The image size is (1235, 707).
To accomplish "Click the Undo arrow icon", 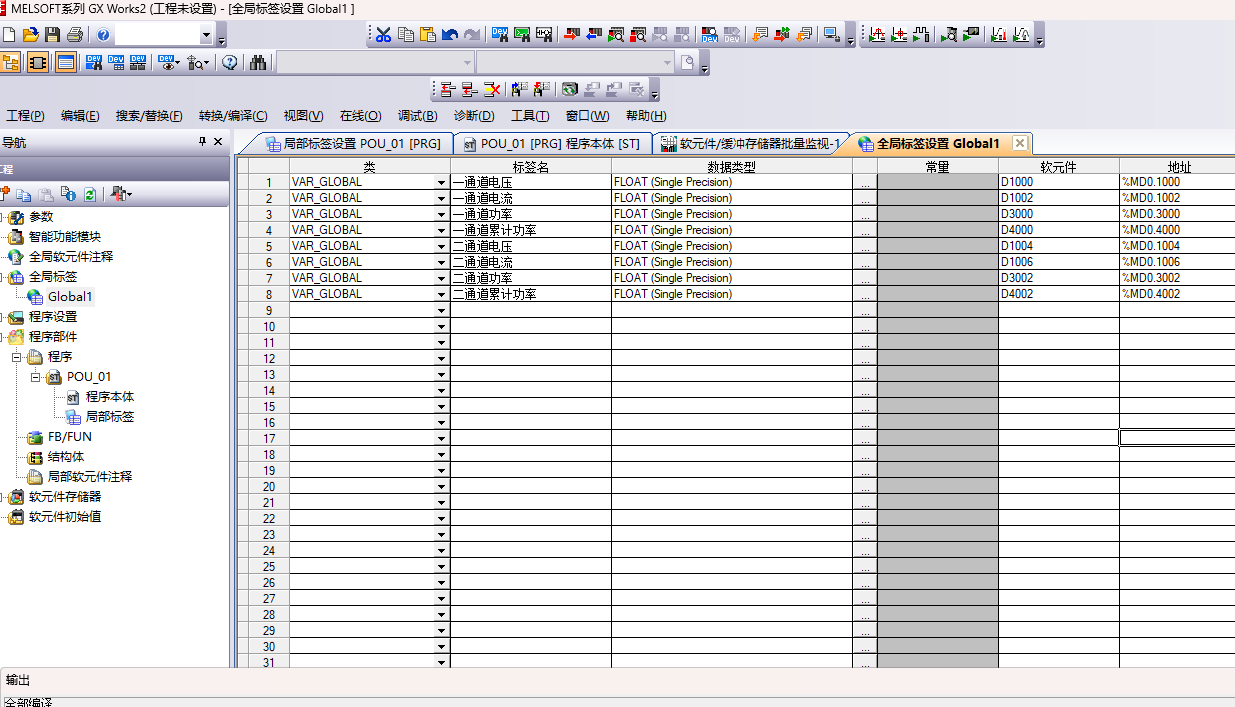I will point(449,35).
